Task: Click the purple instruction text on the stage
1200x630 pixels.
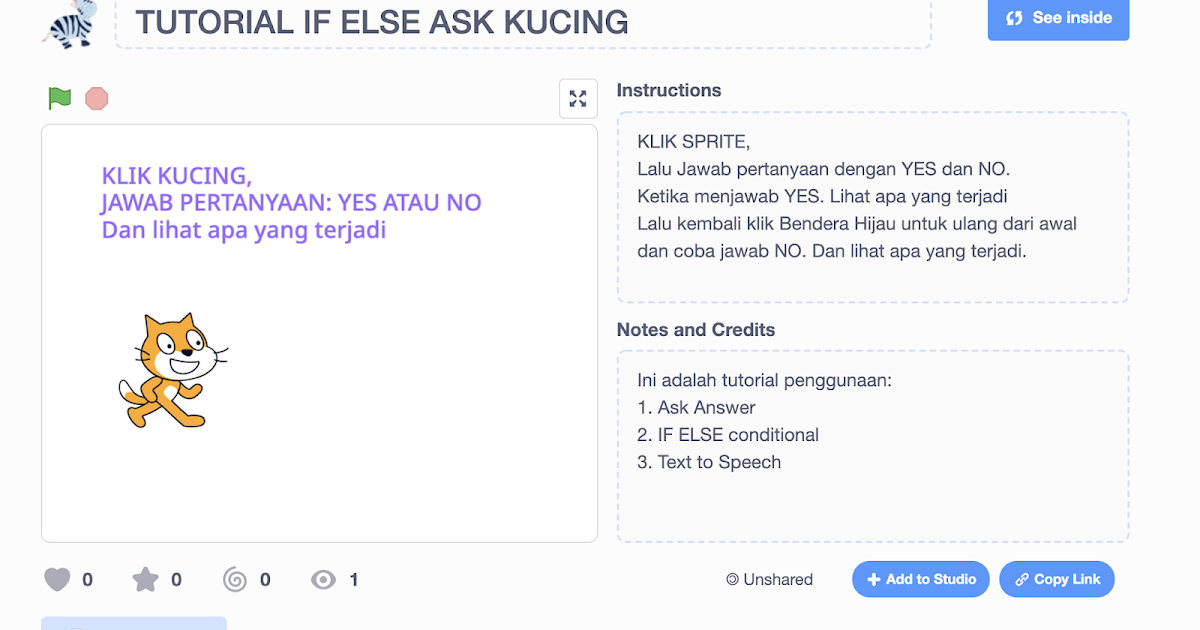Action: [290, 204]
